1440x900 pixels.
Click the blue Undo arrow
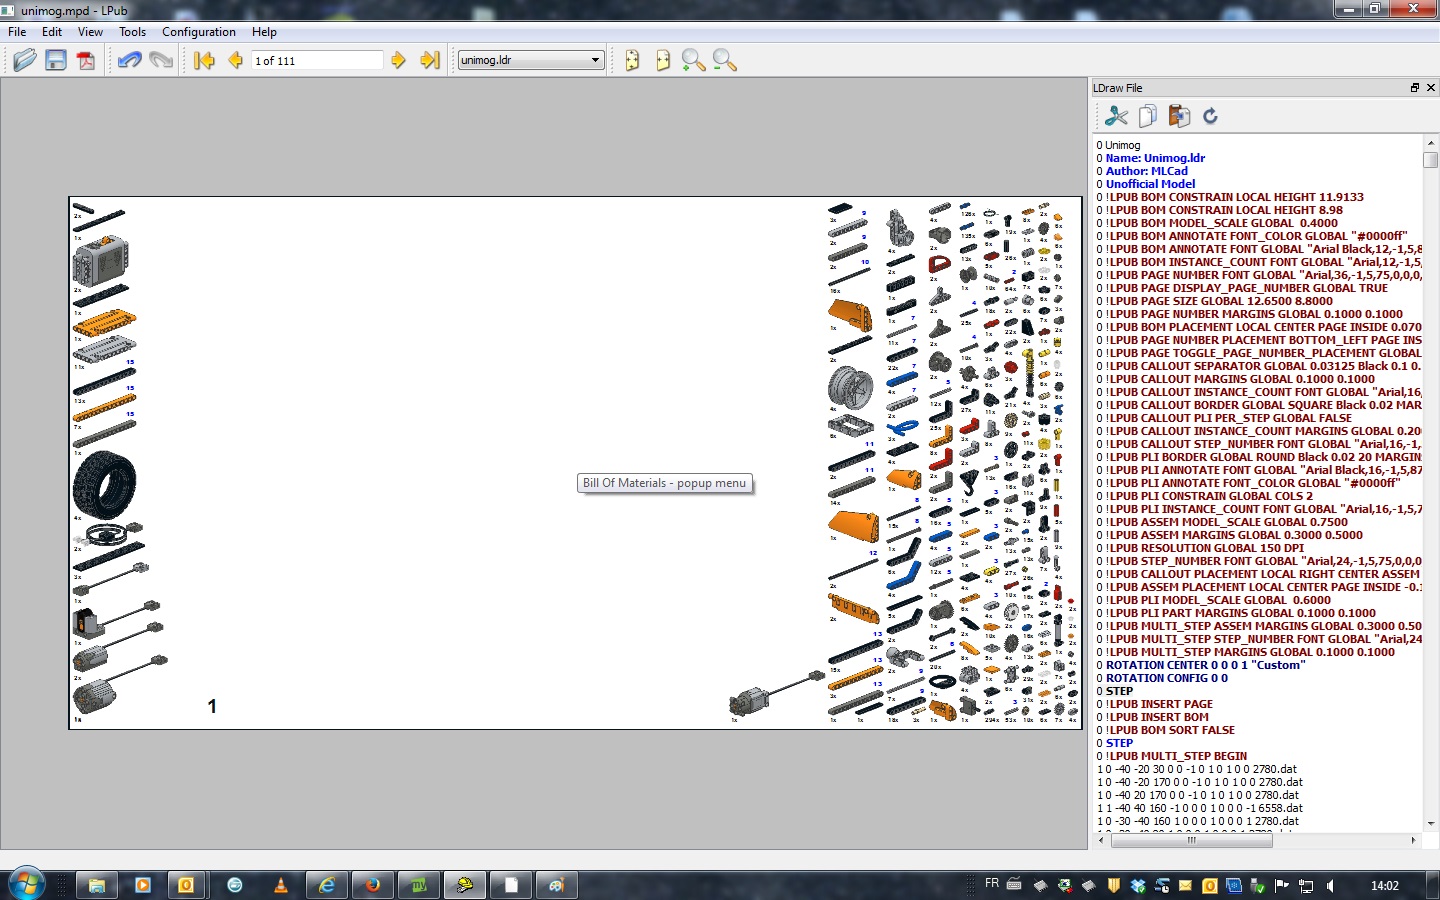pyautogui.click(x=129, y=60)
